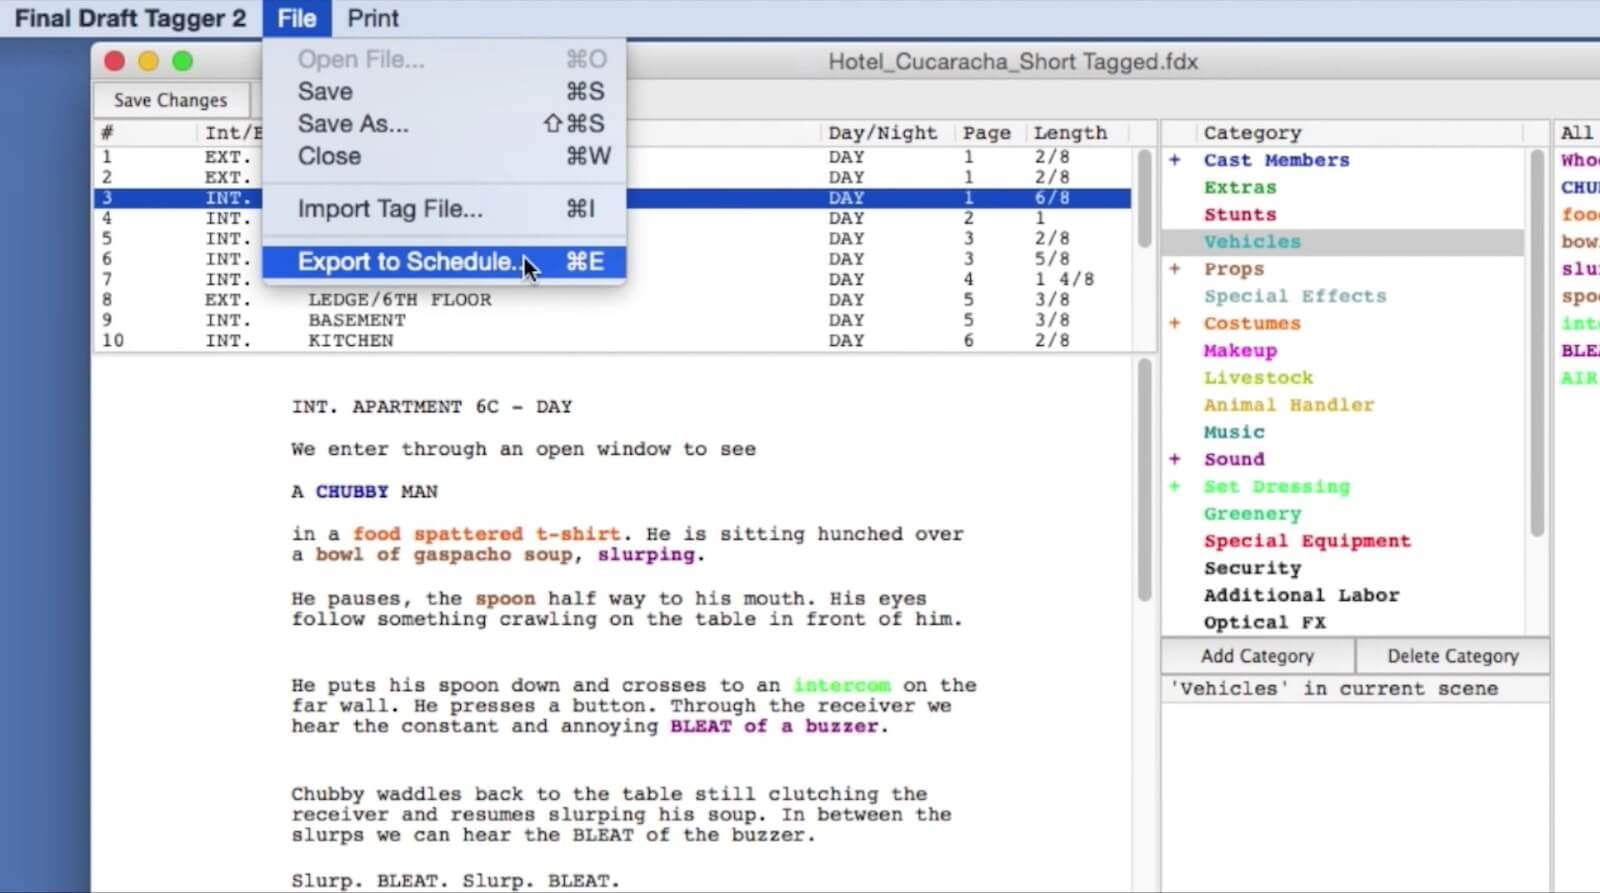The width and height of the screenshot is (1600, 893).
Task: Click the tagged word intercom
Action: click(841, 685)
